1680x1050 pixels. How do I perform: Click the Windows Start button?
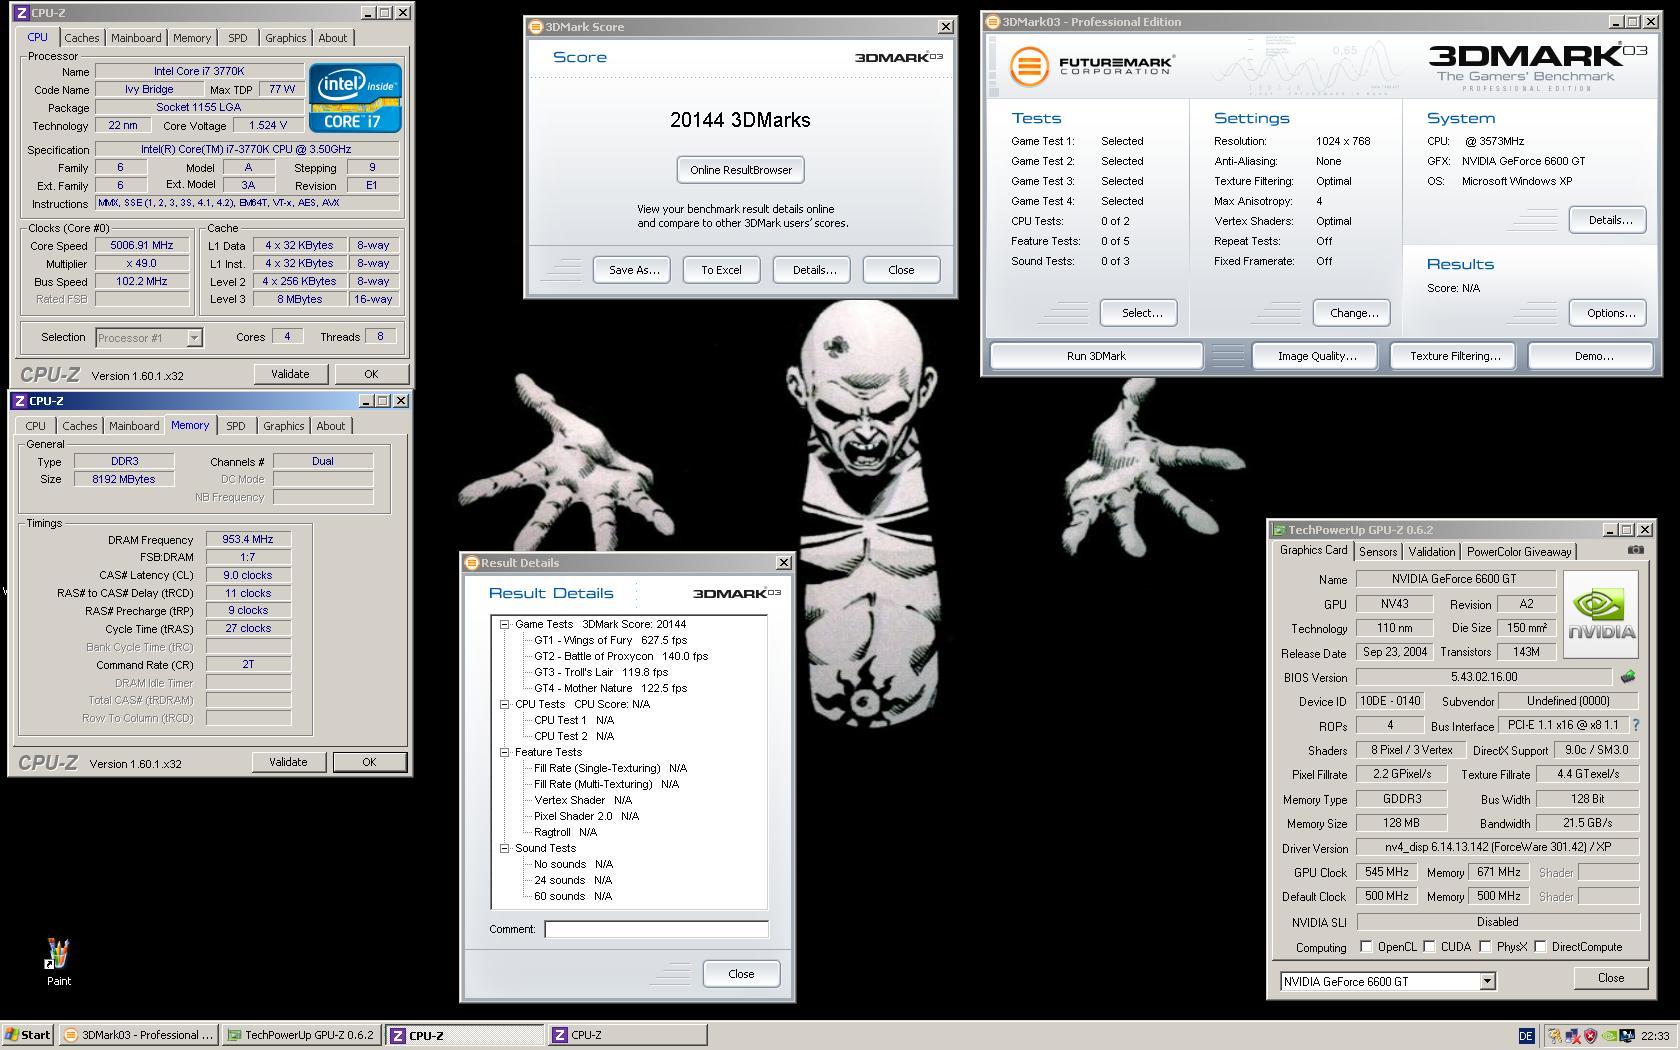(28, 1035)
